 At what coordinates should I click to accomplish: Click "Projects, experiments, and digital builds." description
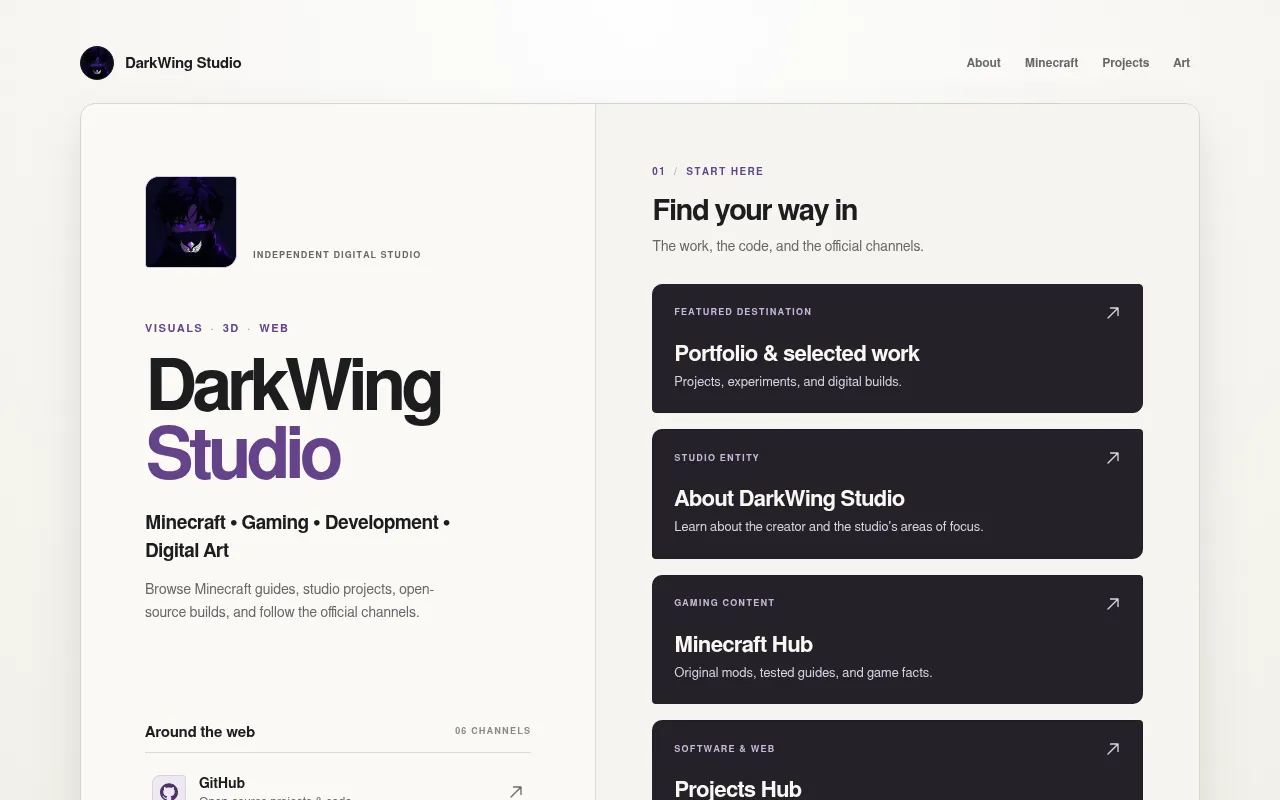(788, 381)
